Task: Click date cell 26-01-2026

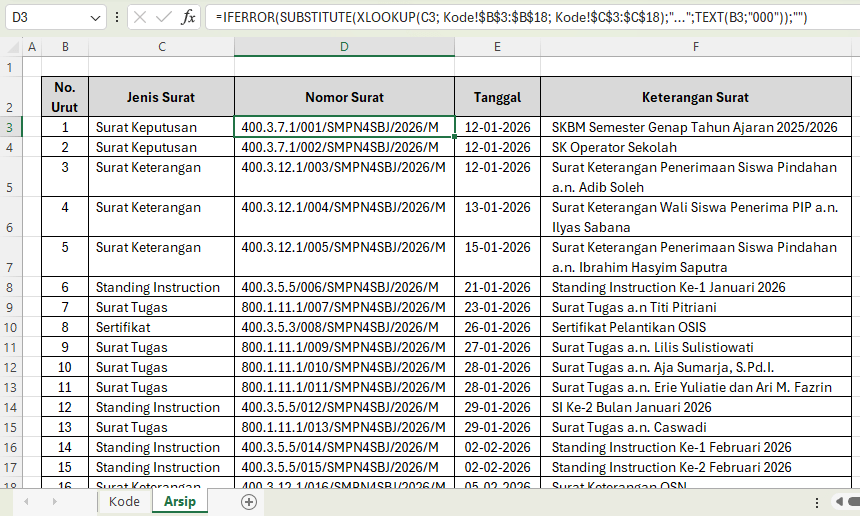Action: (x=497, y=327)
